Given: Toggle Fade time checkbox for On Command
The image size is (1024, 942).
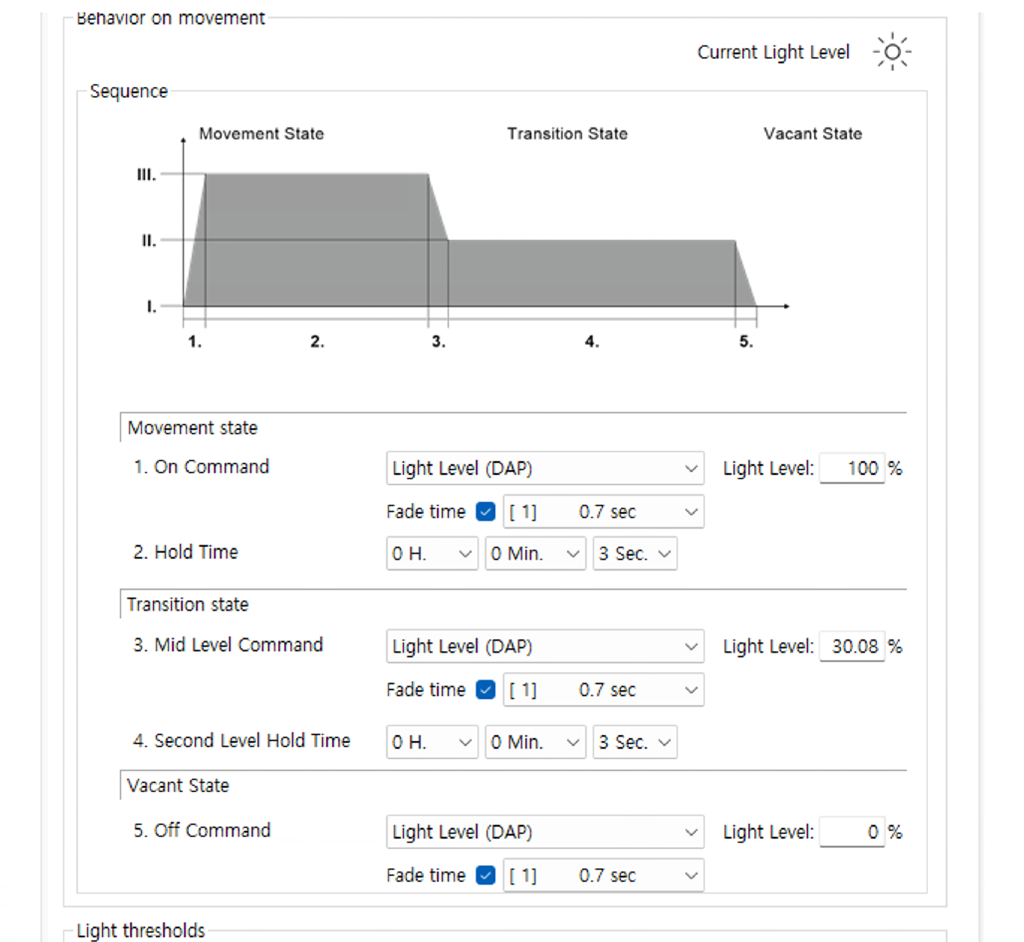Looking at the screenshot, I should (486, 512).
